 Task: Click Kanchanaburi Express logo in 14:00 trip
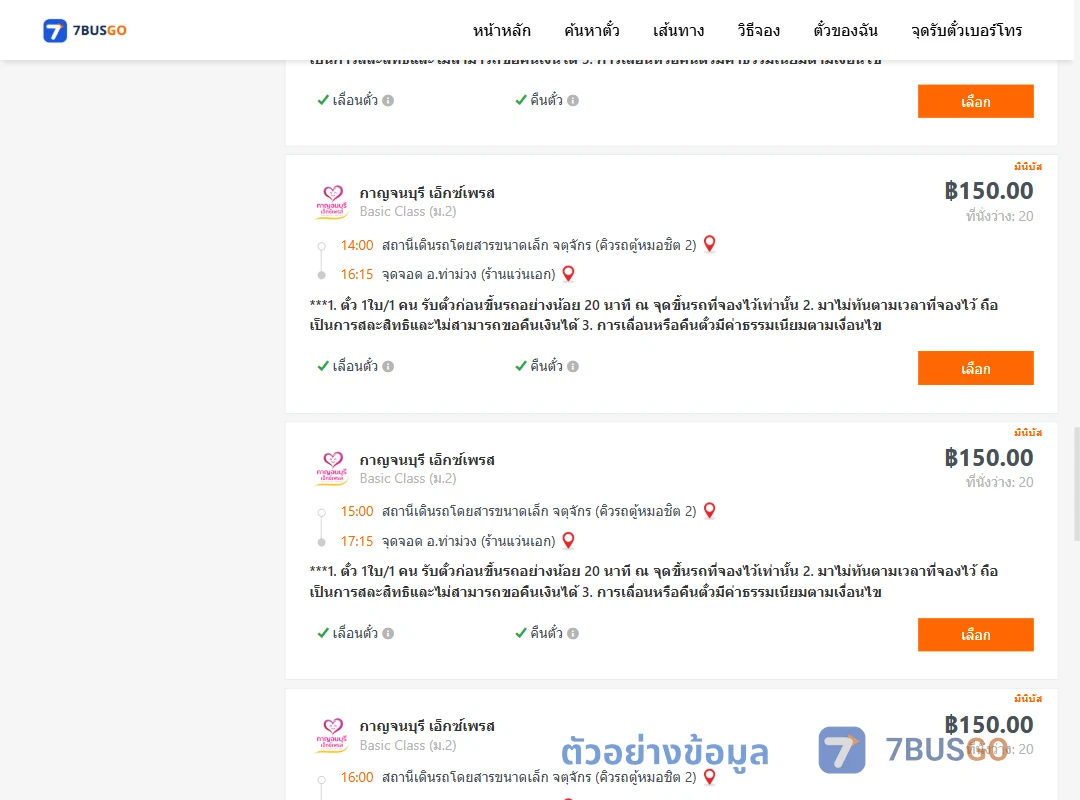click(332, 202)
